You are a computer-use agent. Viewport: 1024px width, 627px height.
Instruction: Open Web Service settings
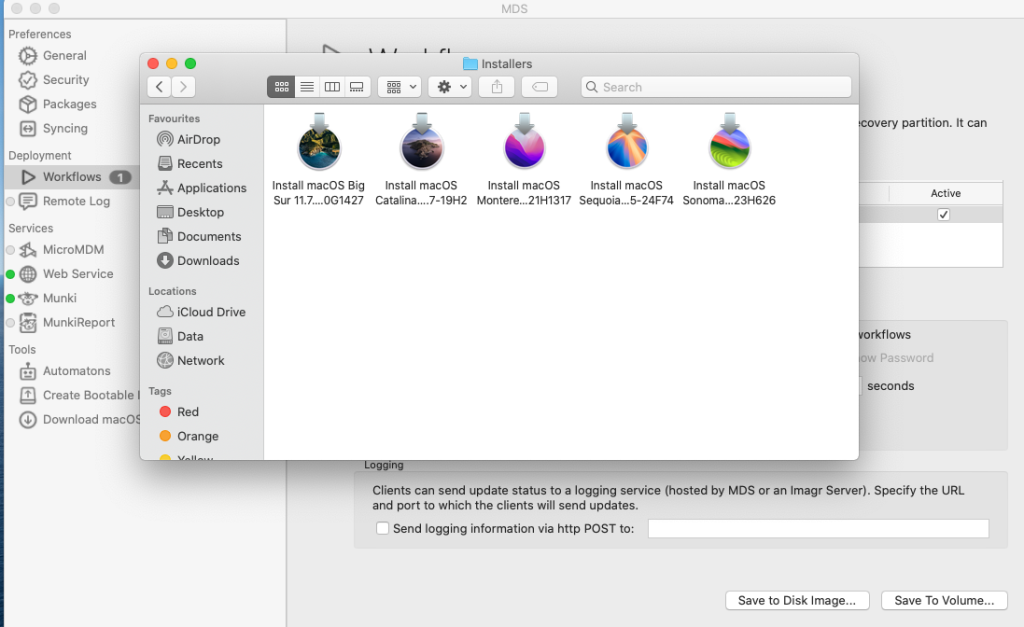(x=66, y=274)
